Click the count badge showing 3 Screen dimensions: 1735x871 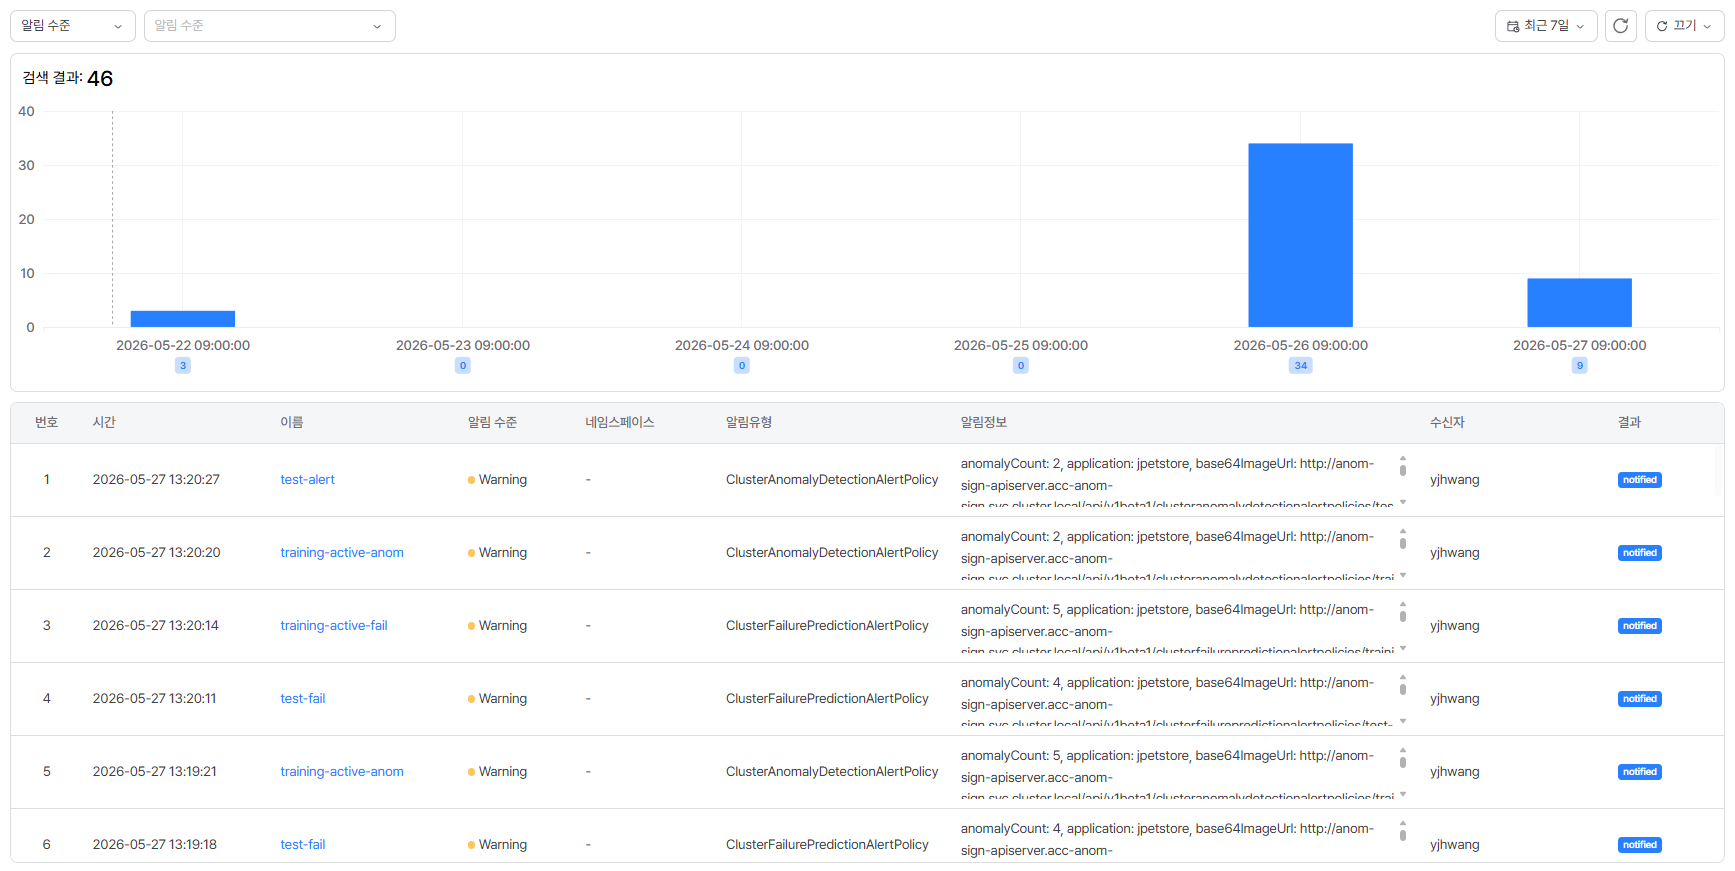(x=183, y=366)
